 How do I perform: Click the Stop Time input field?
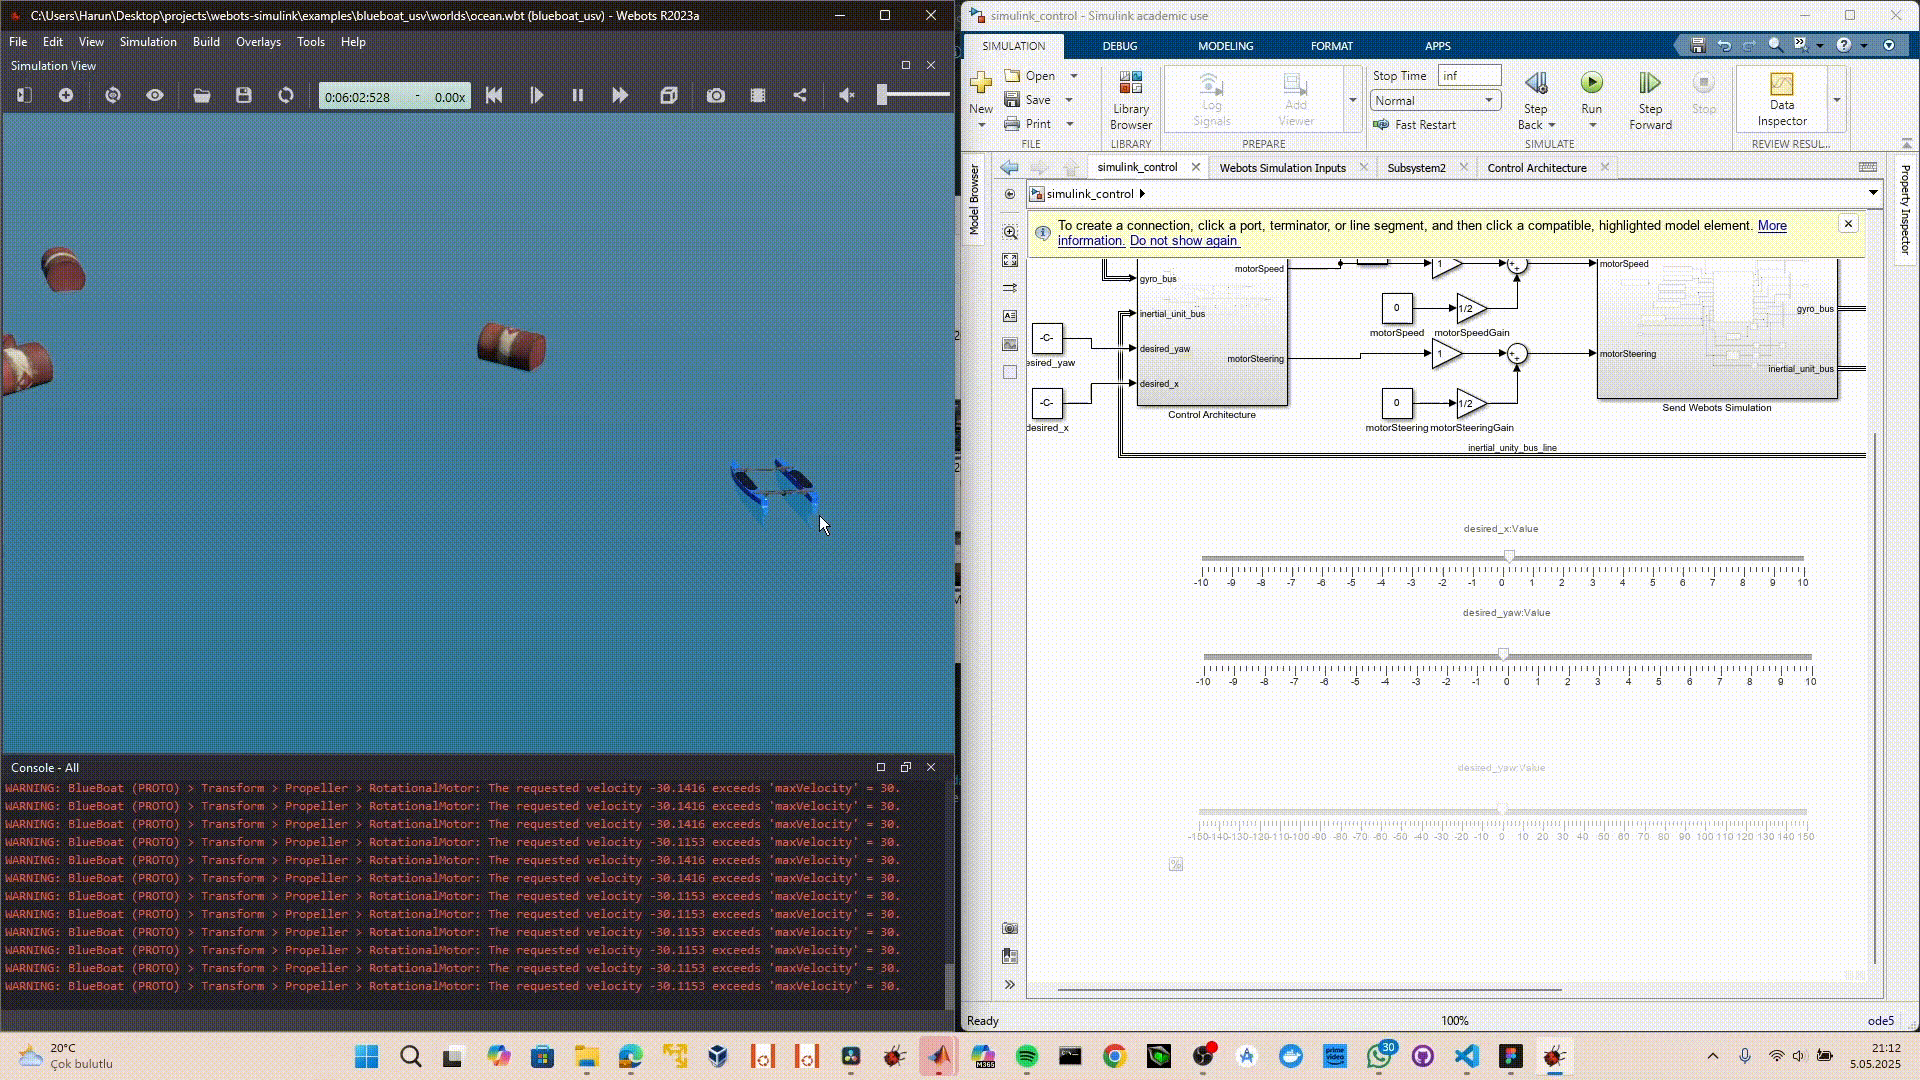(x=1469, y=76)
